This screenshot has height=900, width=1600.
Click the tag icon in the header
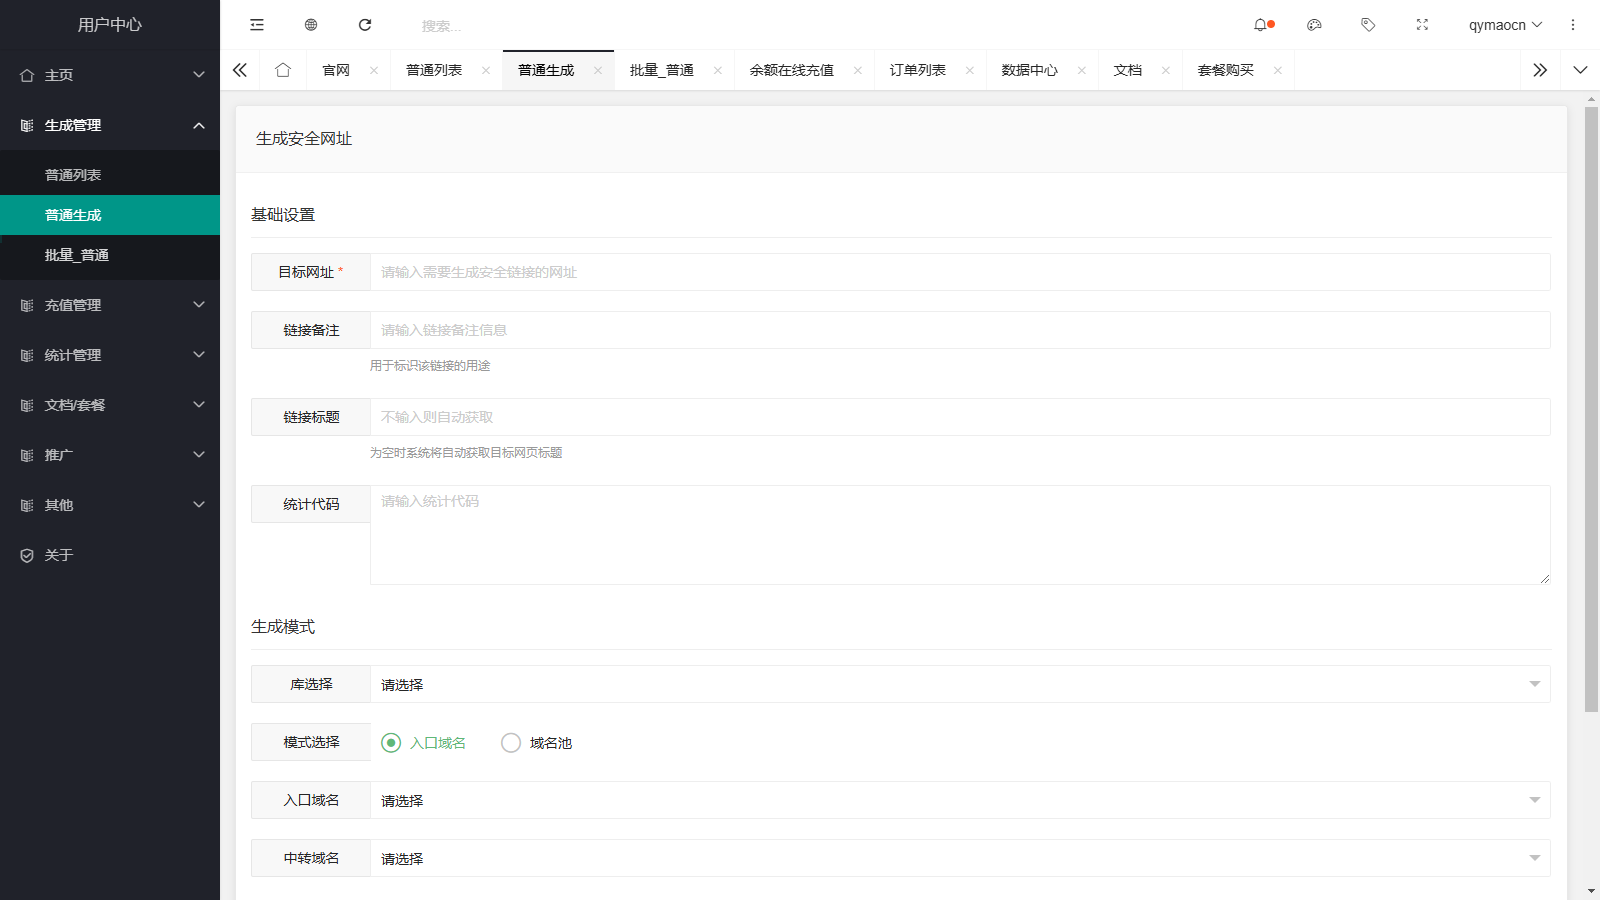click(x=1368, y=24)
